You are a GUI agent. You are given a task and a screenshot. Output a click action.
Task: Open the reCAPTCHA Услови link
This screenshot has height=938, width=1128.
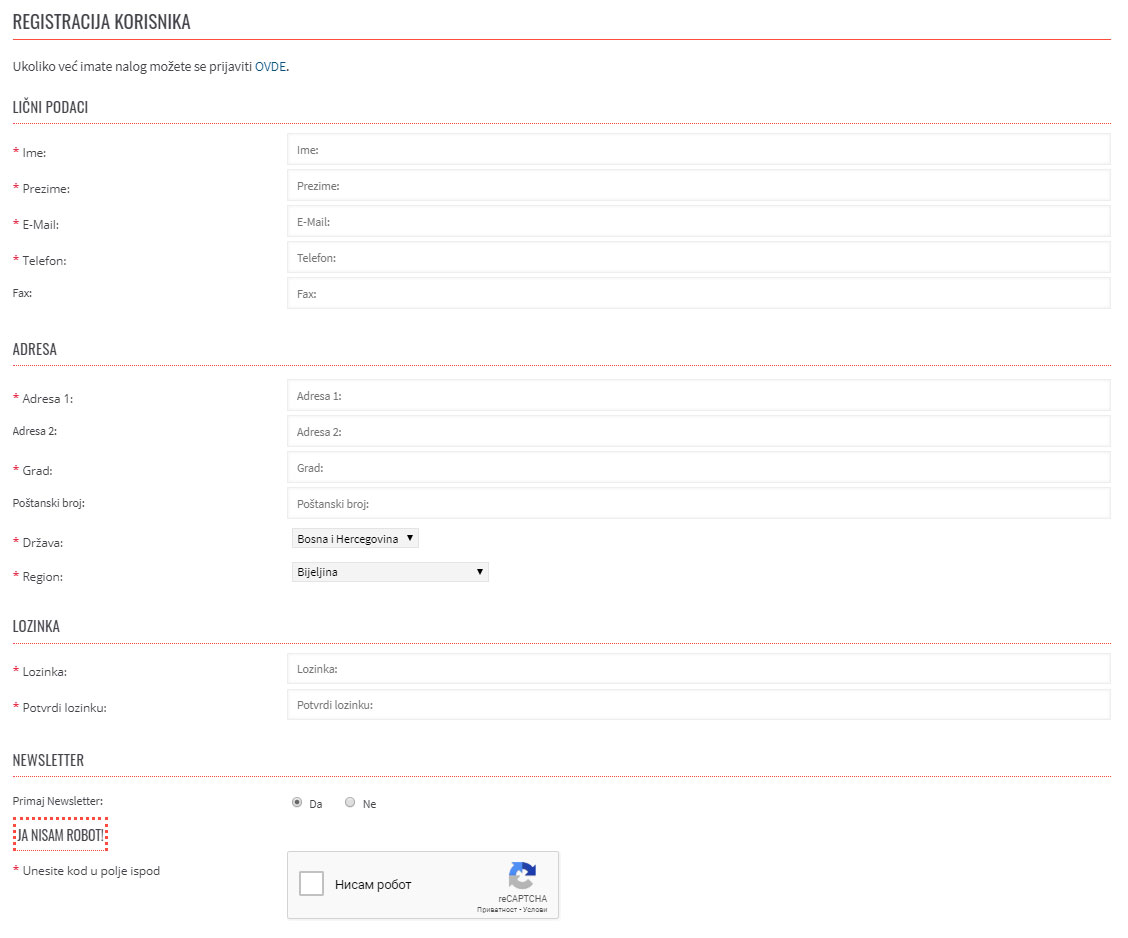[x=535, y=910]
